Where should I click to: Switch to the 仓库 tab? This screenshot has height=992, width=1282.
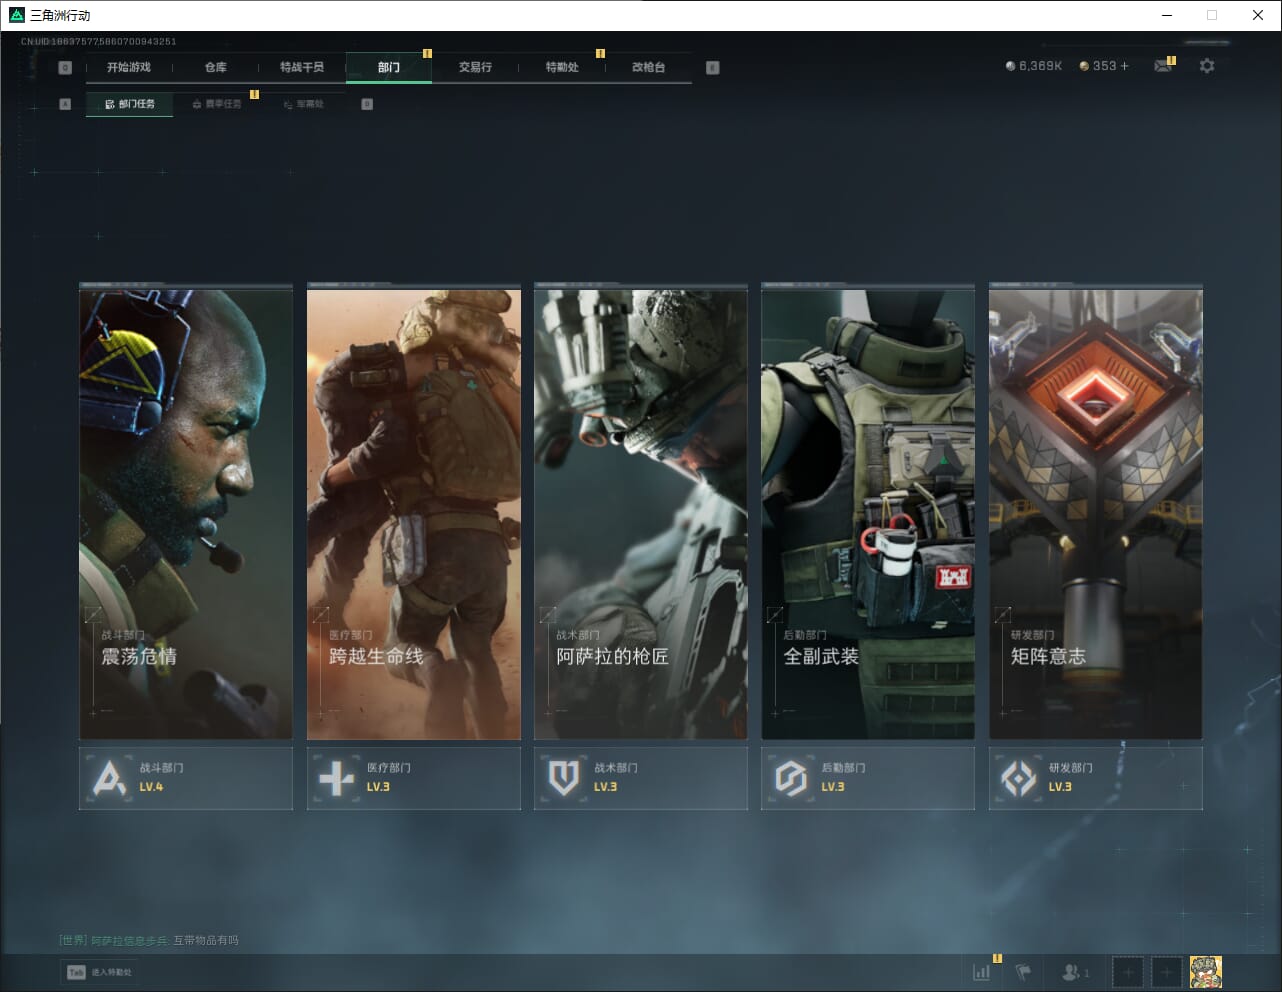[x=216, y=67]
